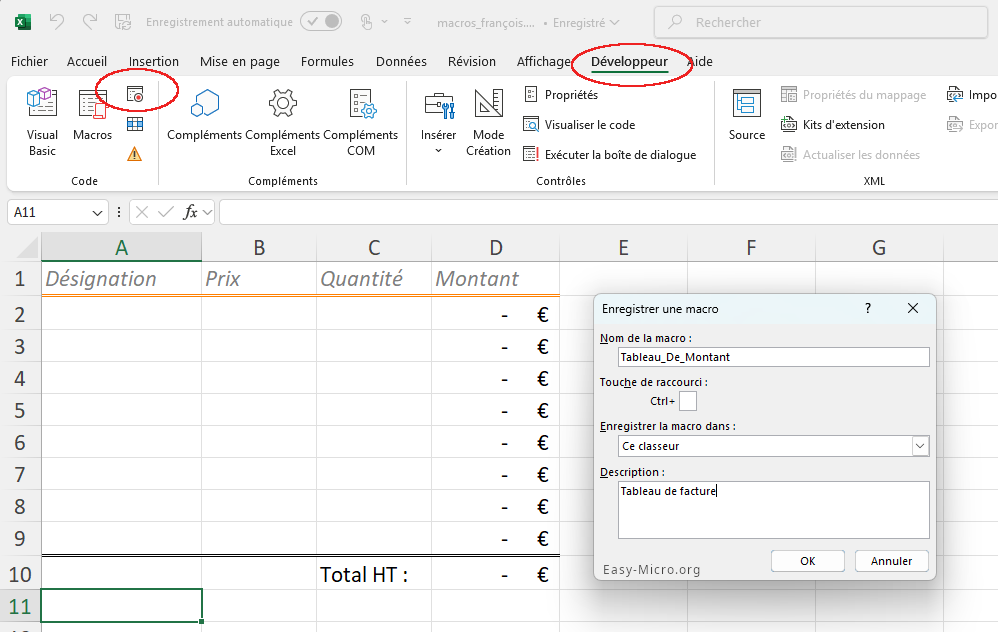Viewport: 998px width, 632px height.
Task: Click the Select All corner triangle
Action: pos(26,248)
